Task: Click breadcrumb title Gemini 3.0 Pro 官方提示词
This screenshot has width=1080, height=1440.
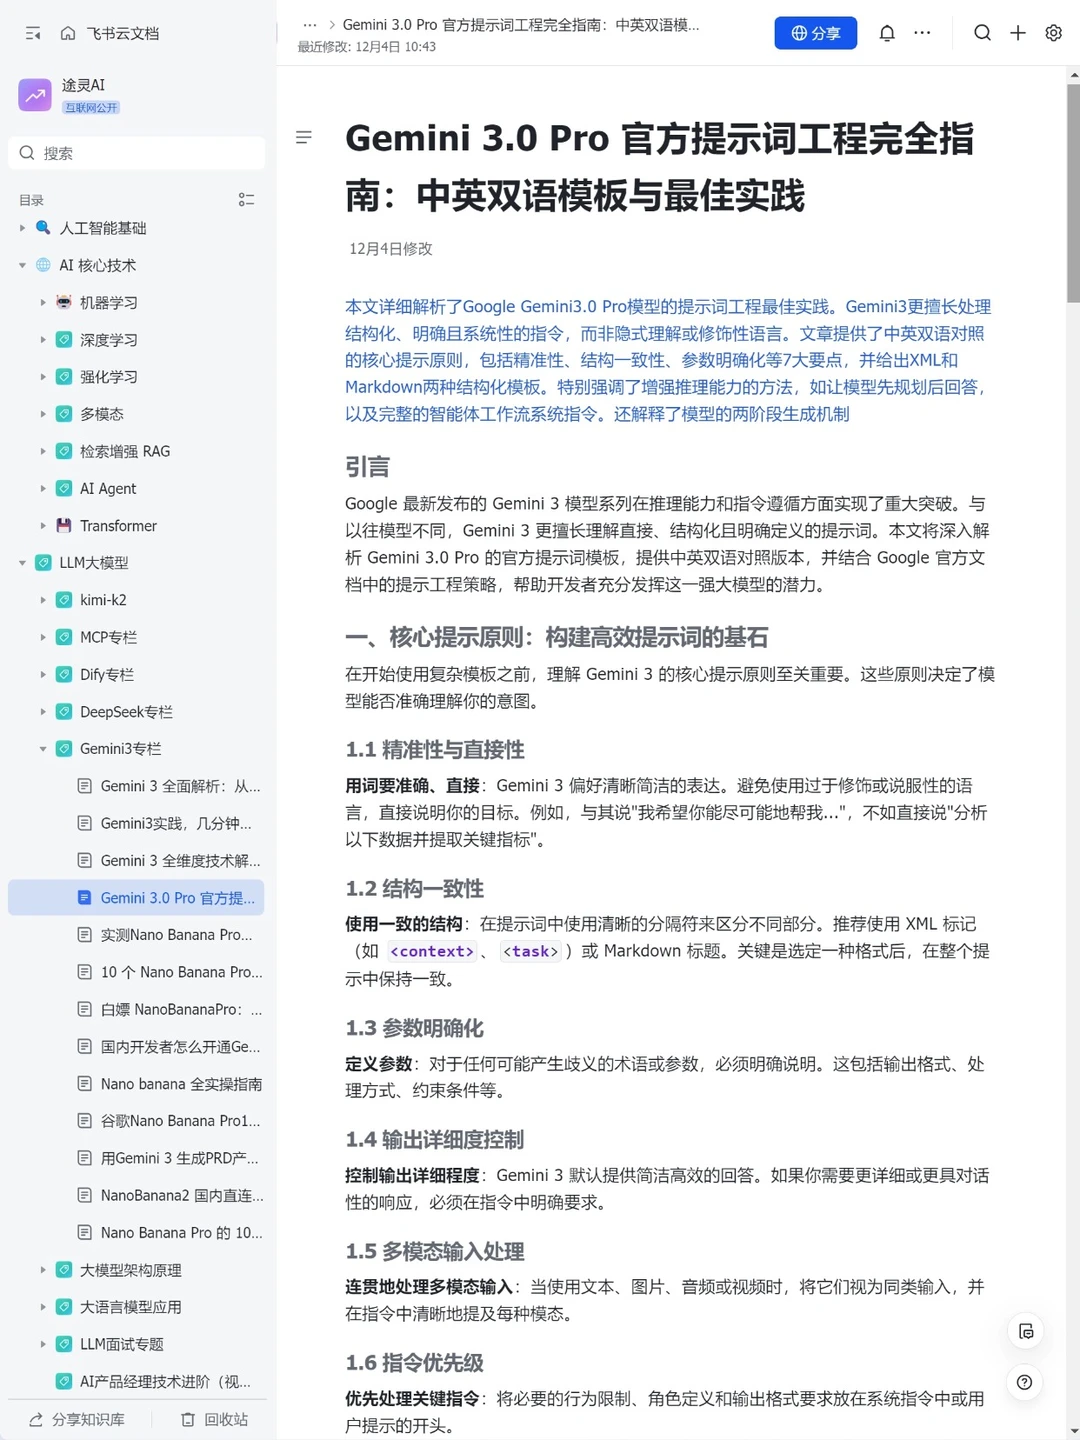Action: [x=521, y=25]
